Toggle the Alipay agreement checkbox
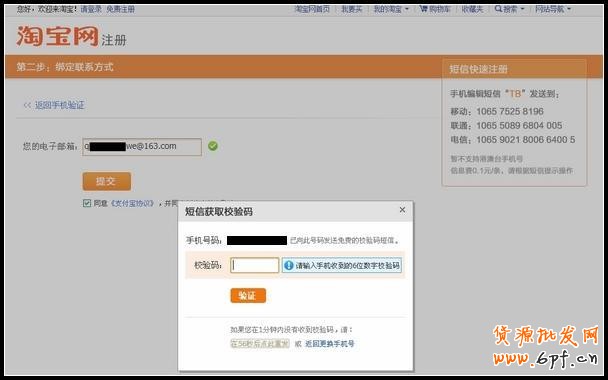The image size is (608, 380). pos(87,203)
